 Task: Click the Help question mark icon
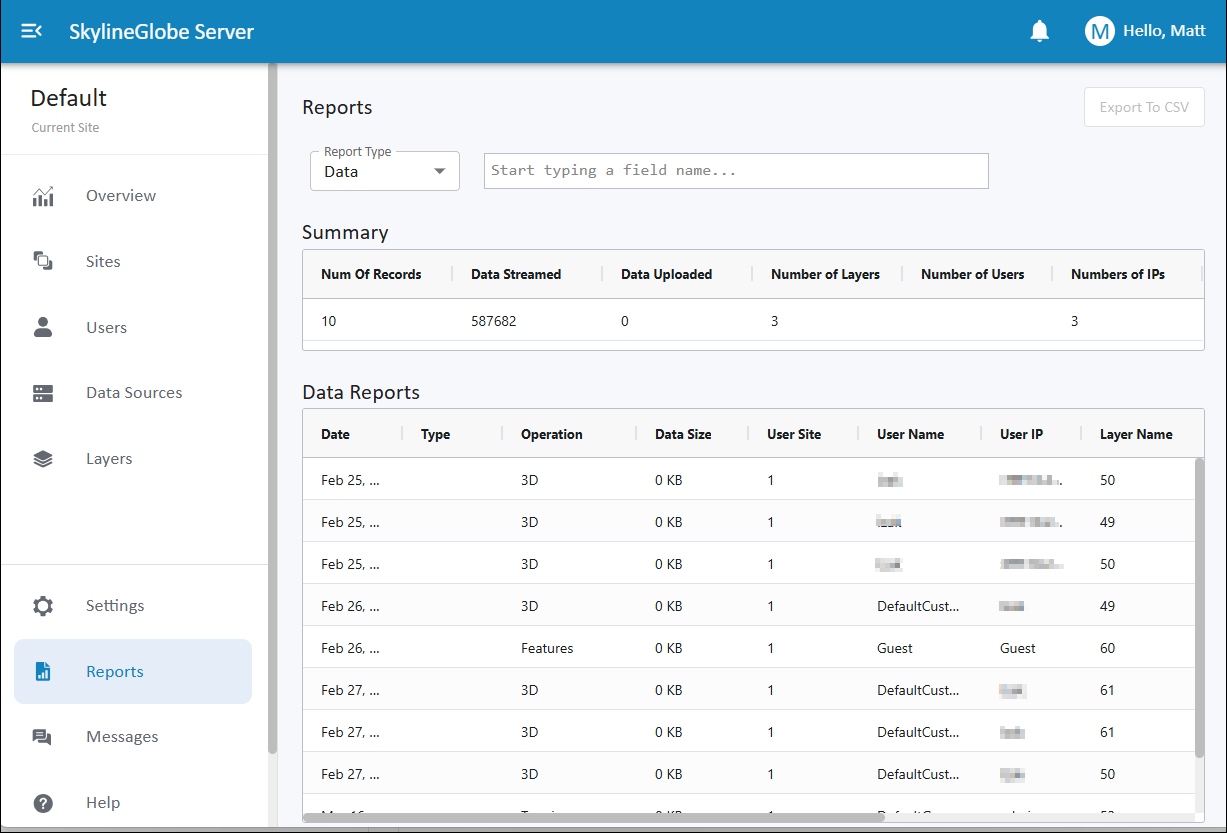pos(43,803)
